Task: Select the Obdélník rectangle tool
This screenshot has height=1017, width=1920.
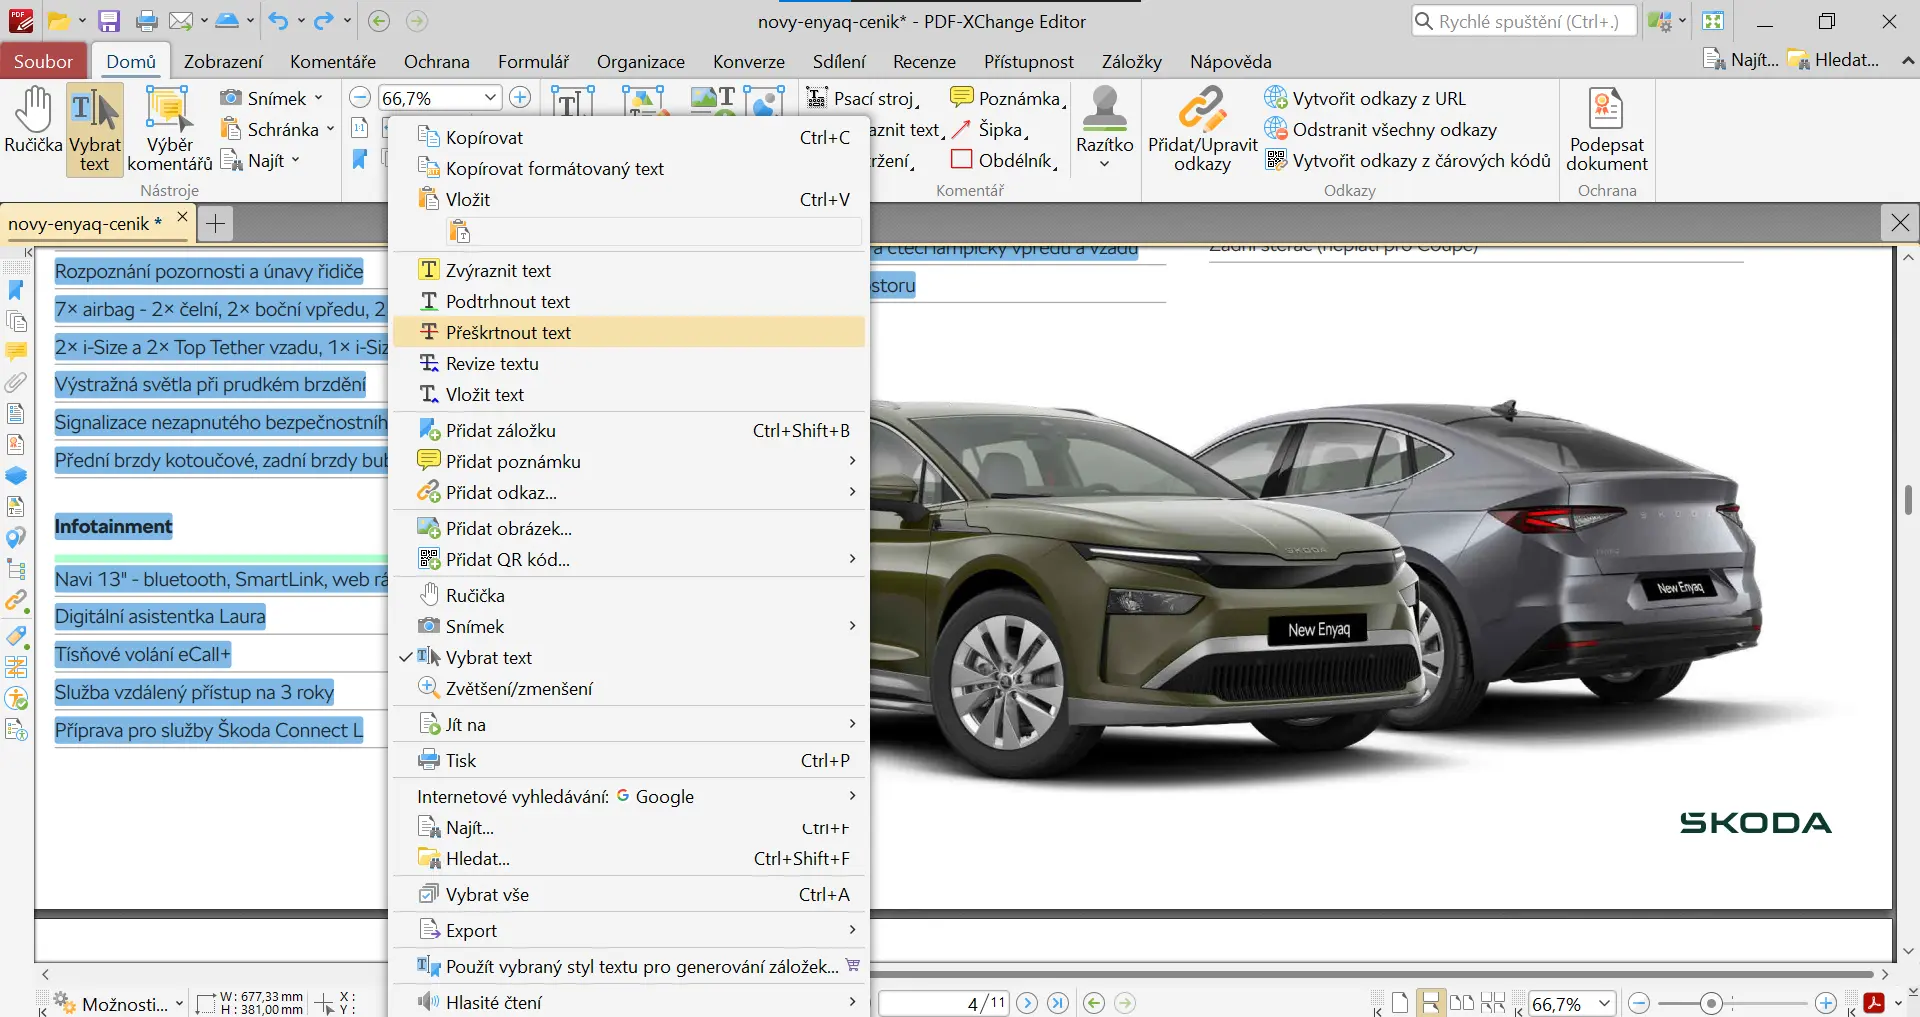Action: [1004, 160]
